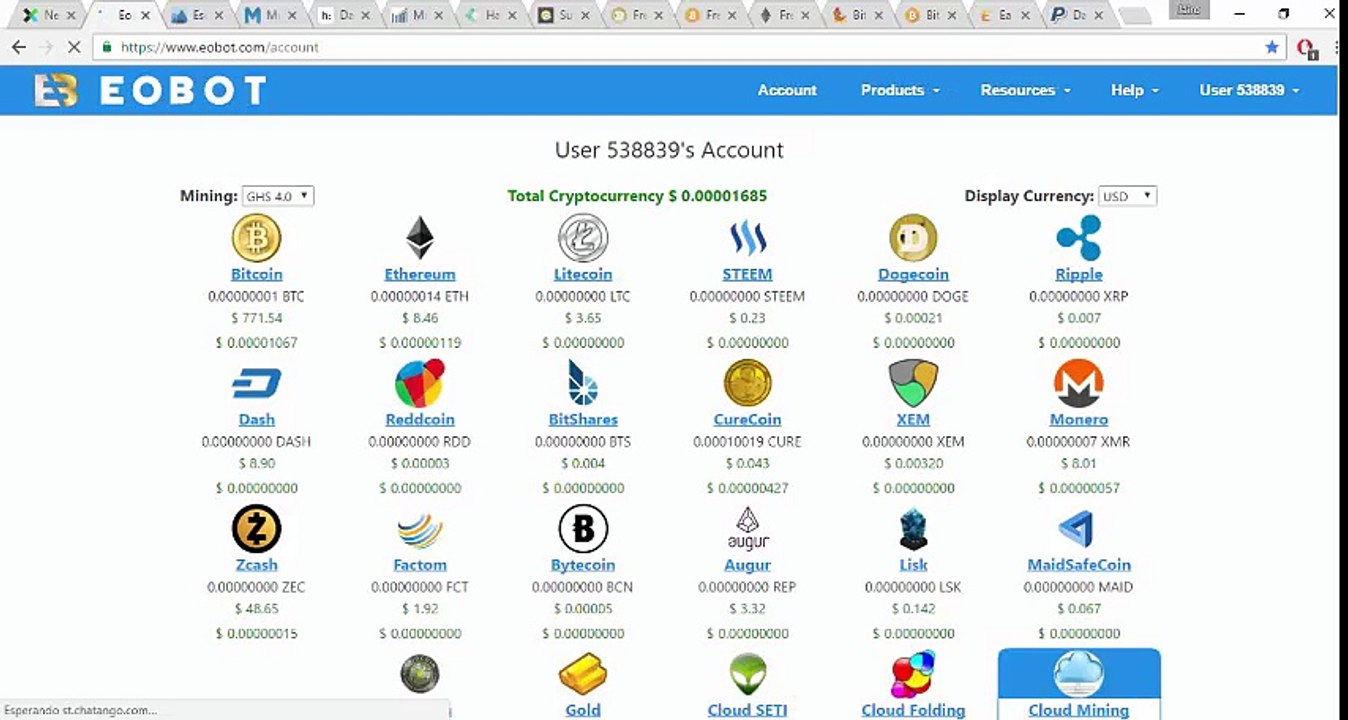Switch to the 'Ne' browser tab

point(50,15)
